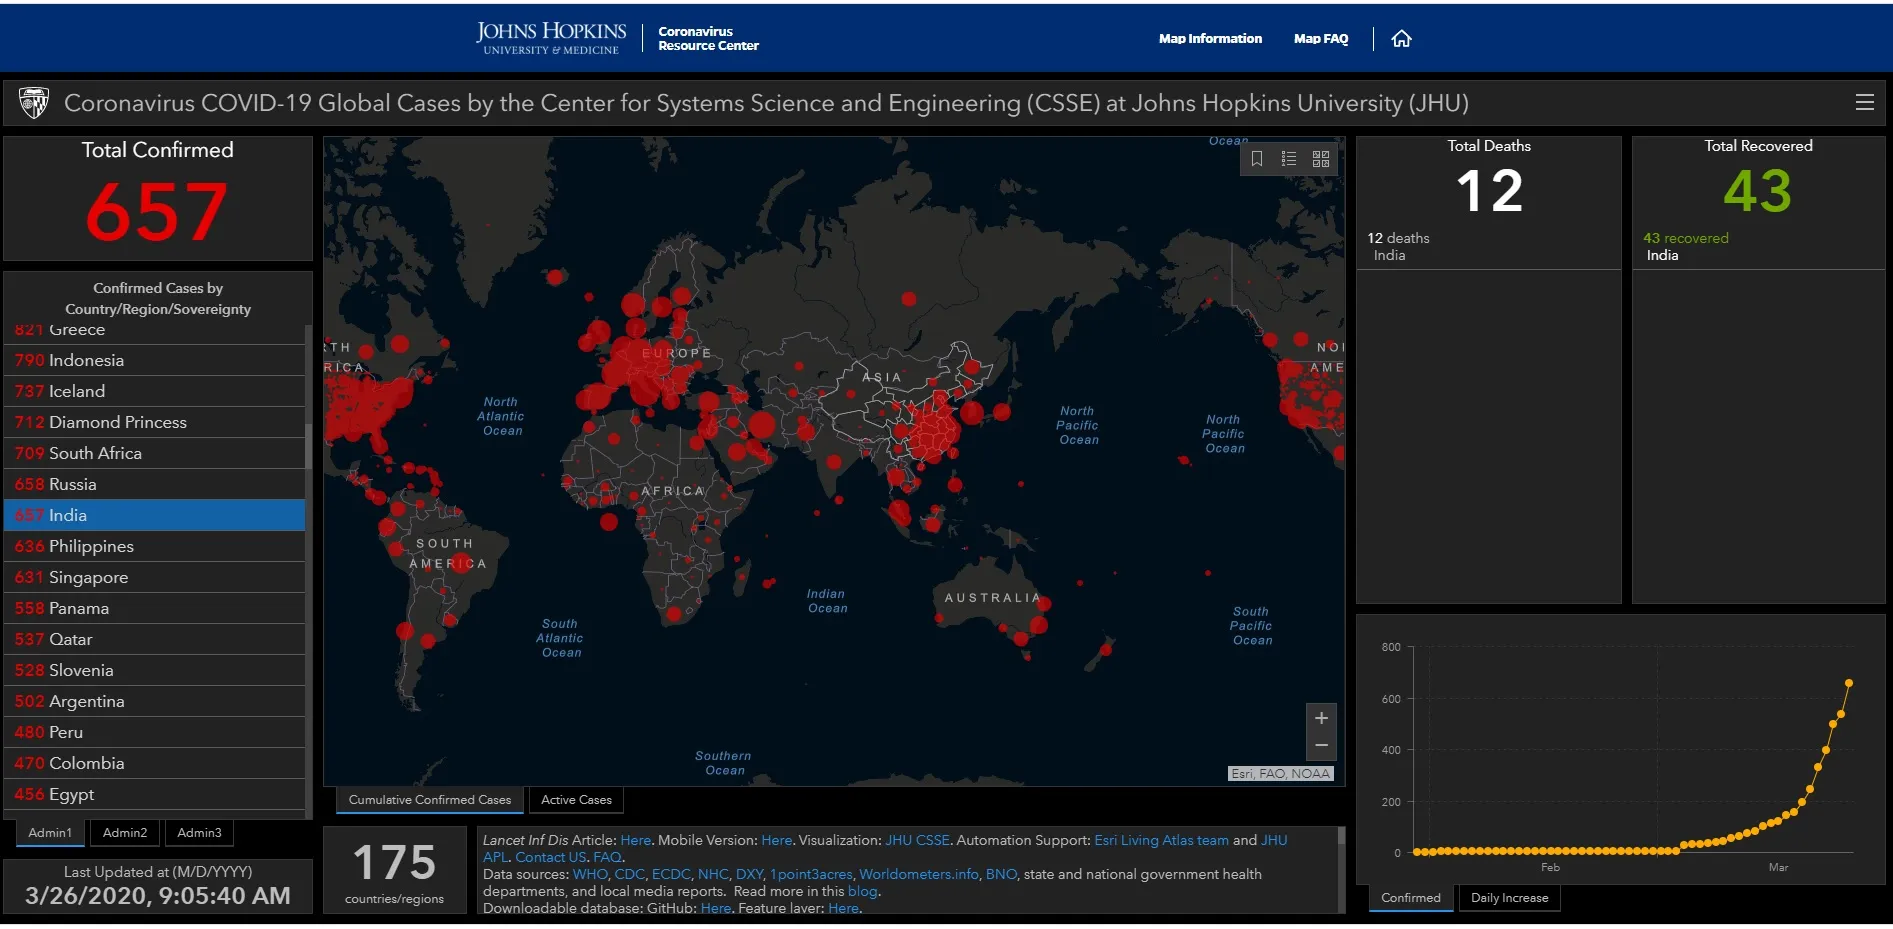This screenshot has height=929, width=1893.
Task: Open Map FAQ in header
Action: coord(1321,39)
